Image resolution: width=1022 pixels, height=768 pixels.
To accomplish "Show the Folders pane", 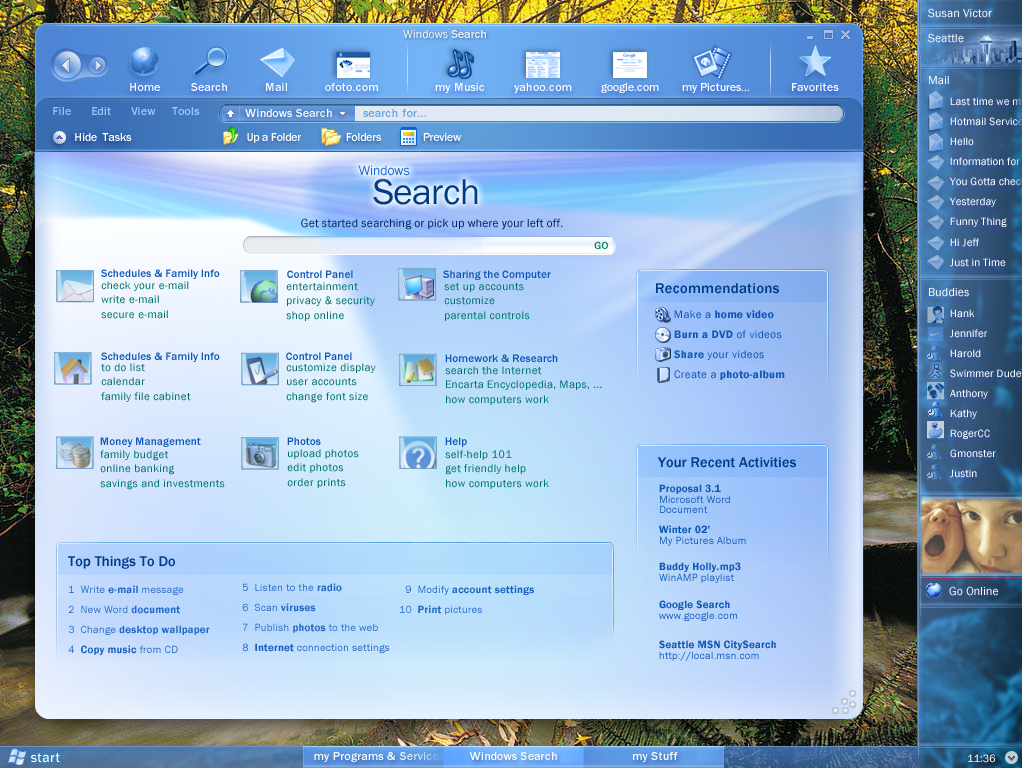I will coord(351,137).
